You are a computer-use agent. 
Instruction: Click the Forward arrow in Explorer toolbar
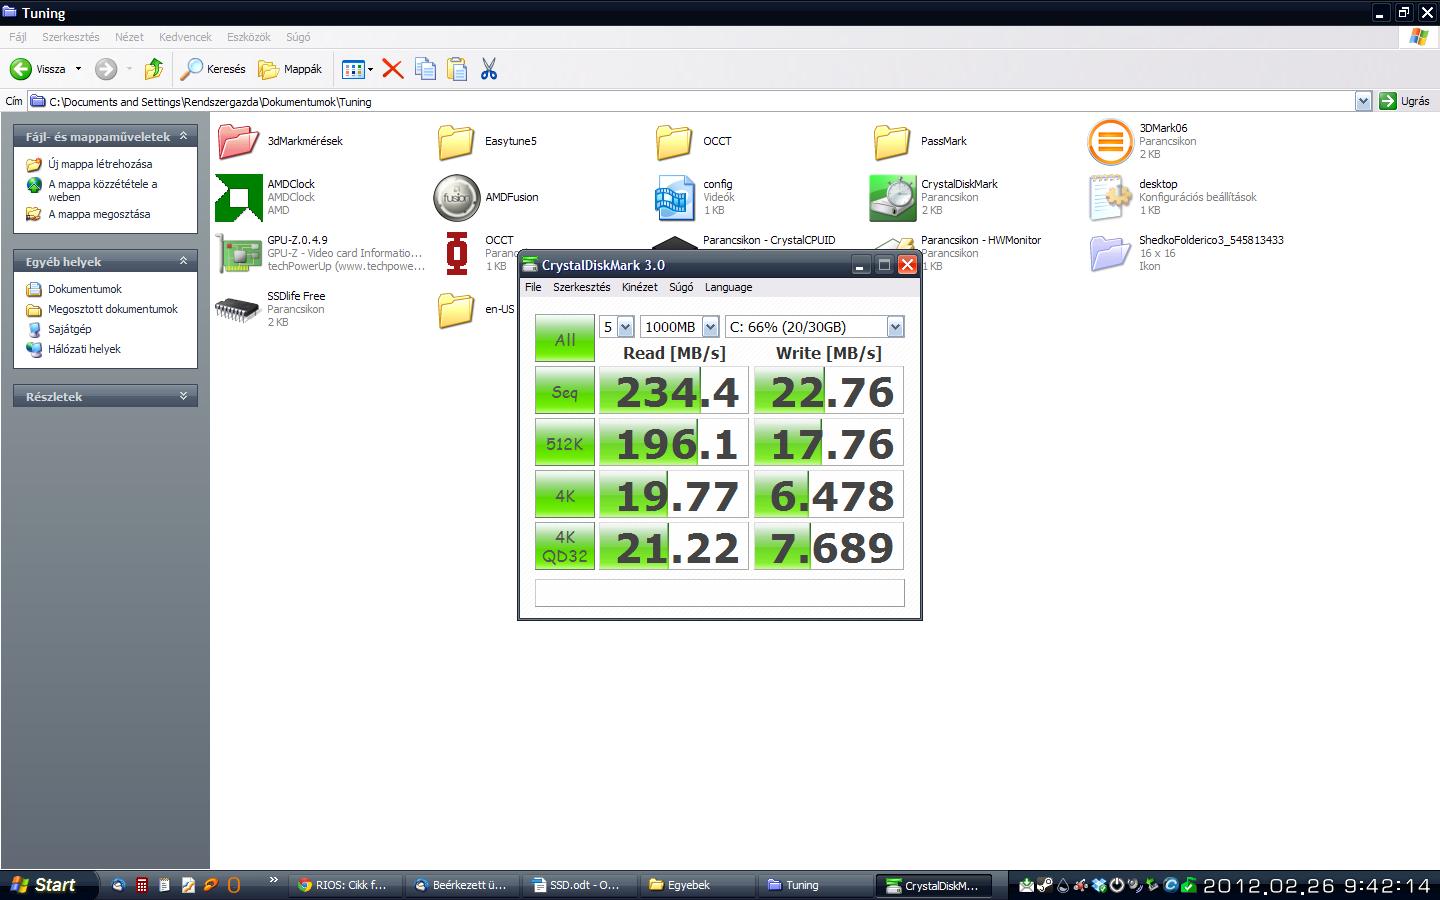(106, 69)
